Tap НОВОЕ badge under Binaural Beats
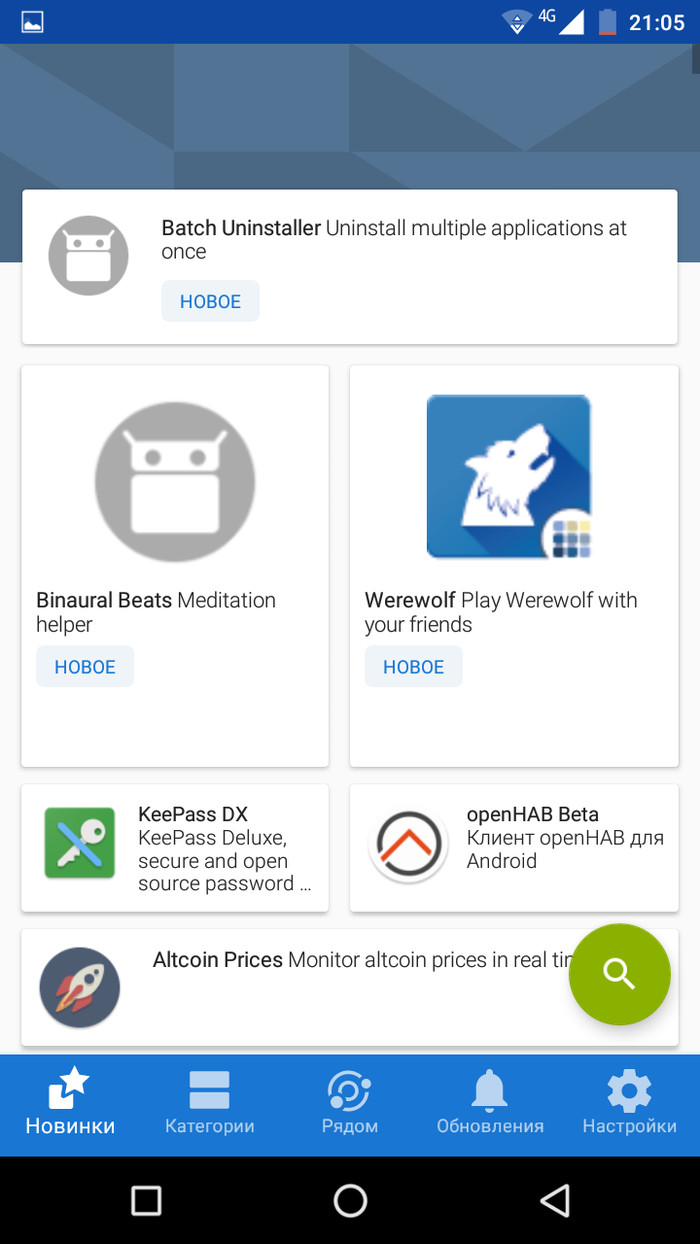Image resolution: width=700 pixels, height=1244 pixels. [x=85, y=667]
